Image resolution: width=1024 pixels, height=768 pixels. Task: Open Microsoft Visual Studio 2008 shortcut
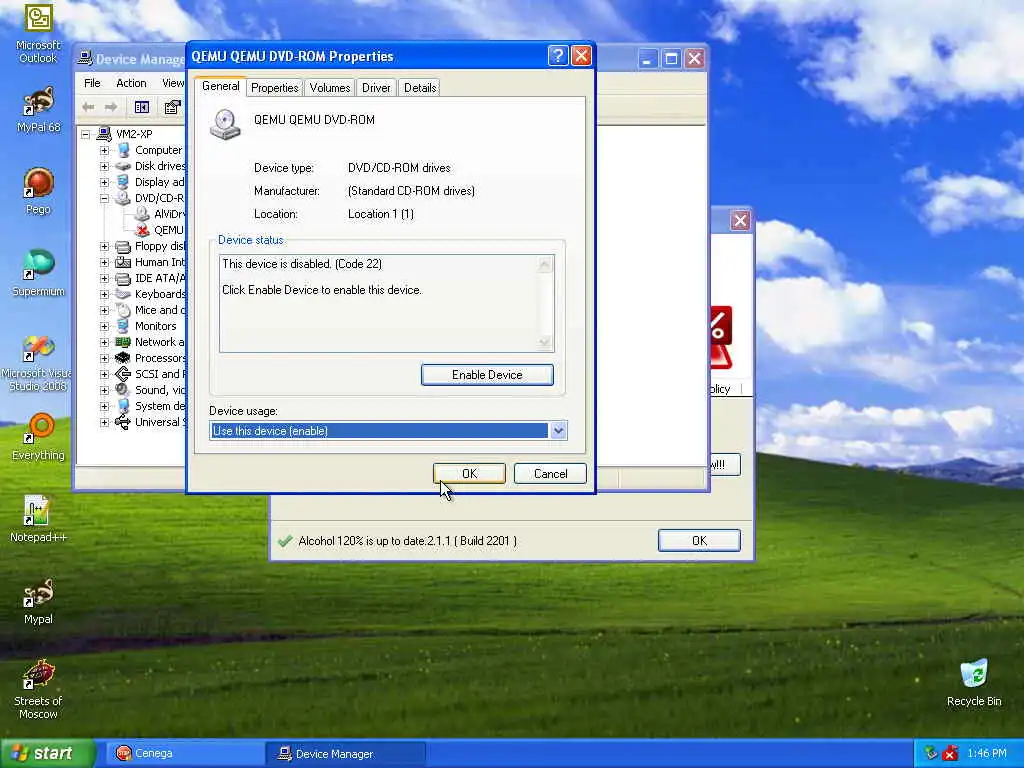click(37, 363)
